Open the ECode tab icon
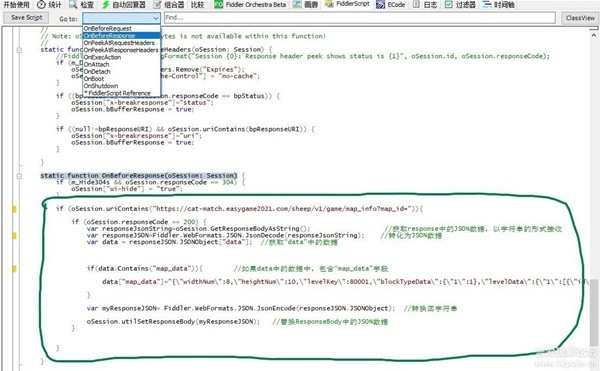 tap(380, 5)
